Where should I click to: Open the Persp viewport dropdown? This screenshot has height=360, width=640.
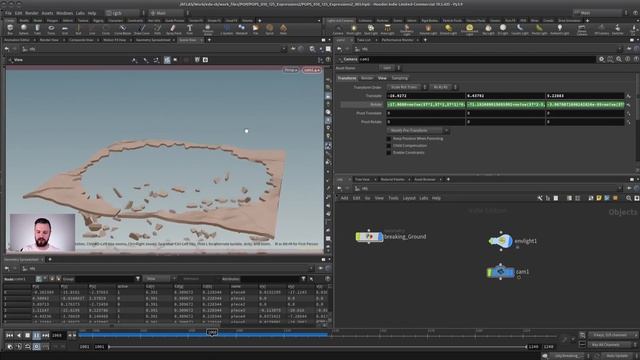click(291, 70)
